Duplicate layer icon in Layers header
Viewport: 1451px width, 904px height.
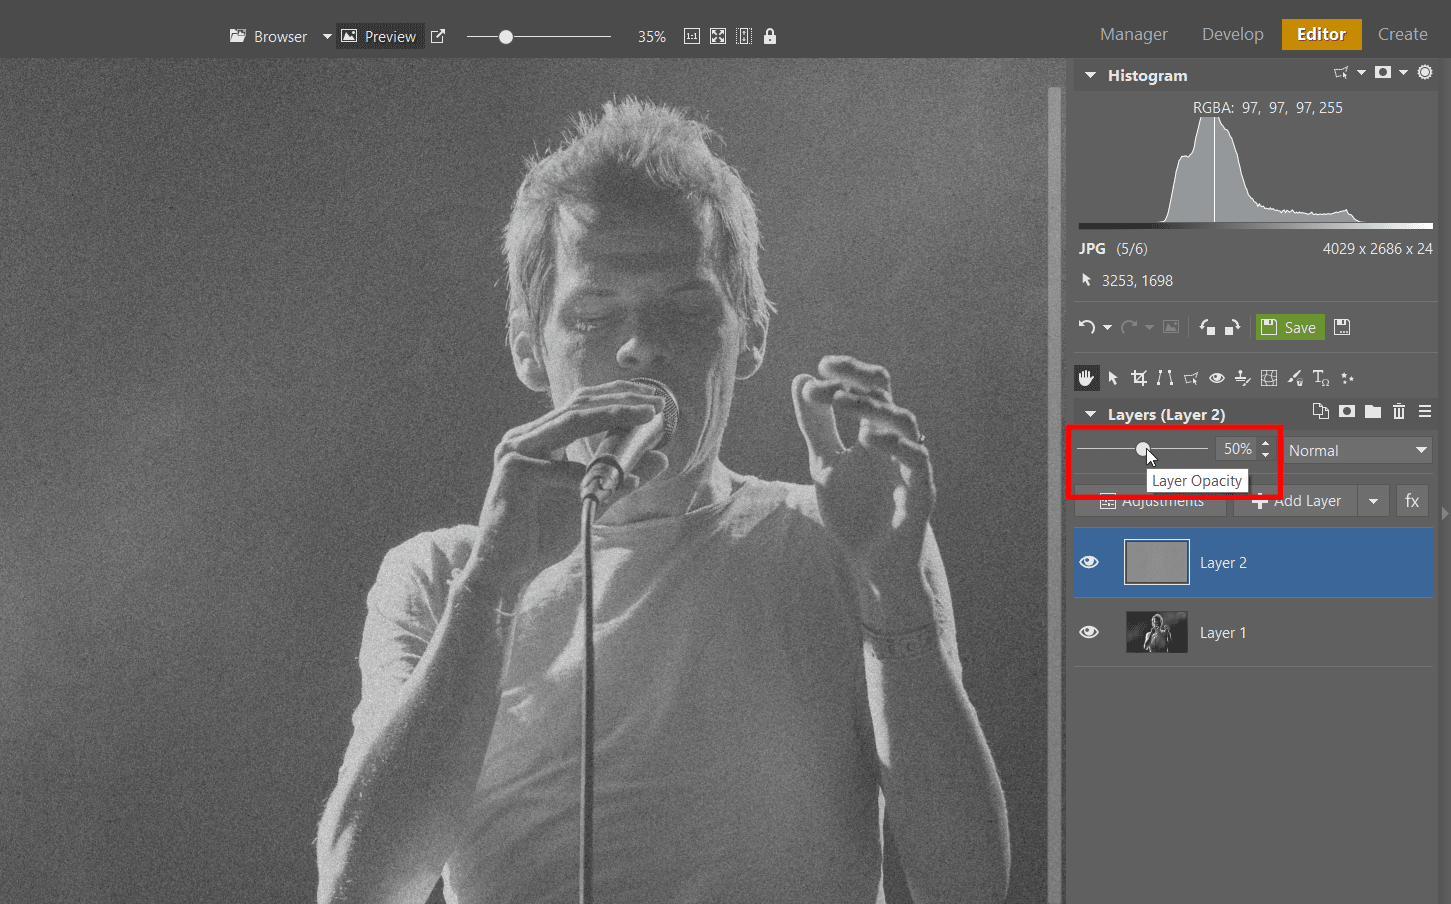[x=1321, y=411]
